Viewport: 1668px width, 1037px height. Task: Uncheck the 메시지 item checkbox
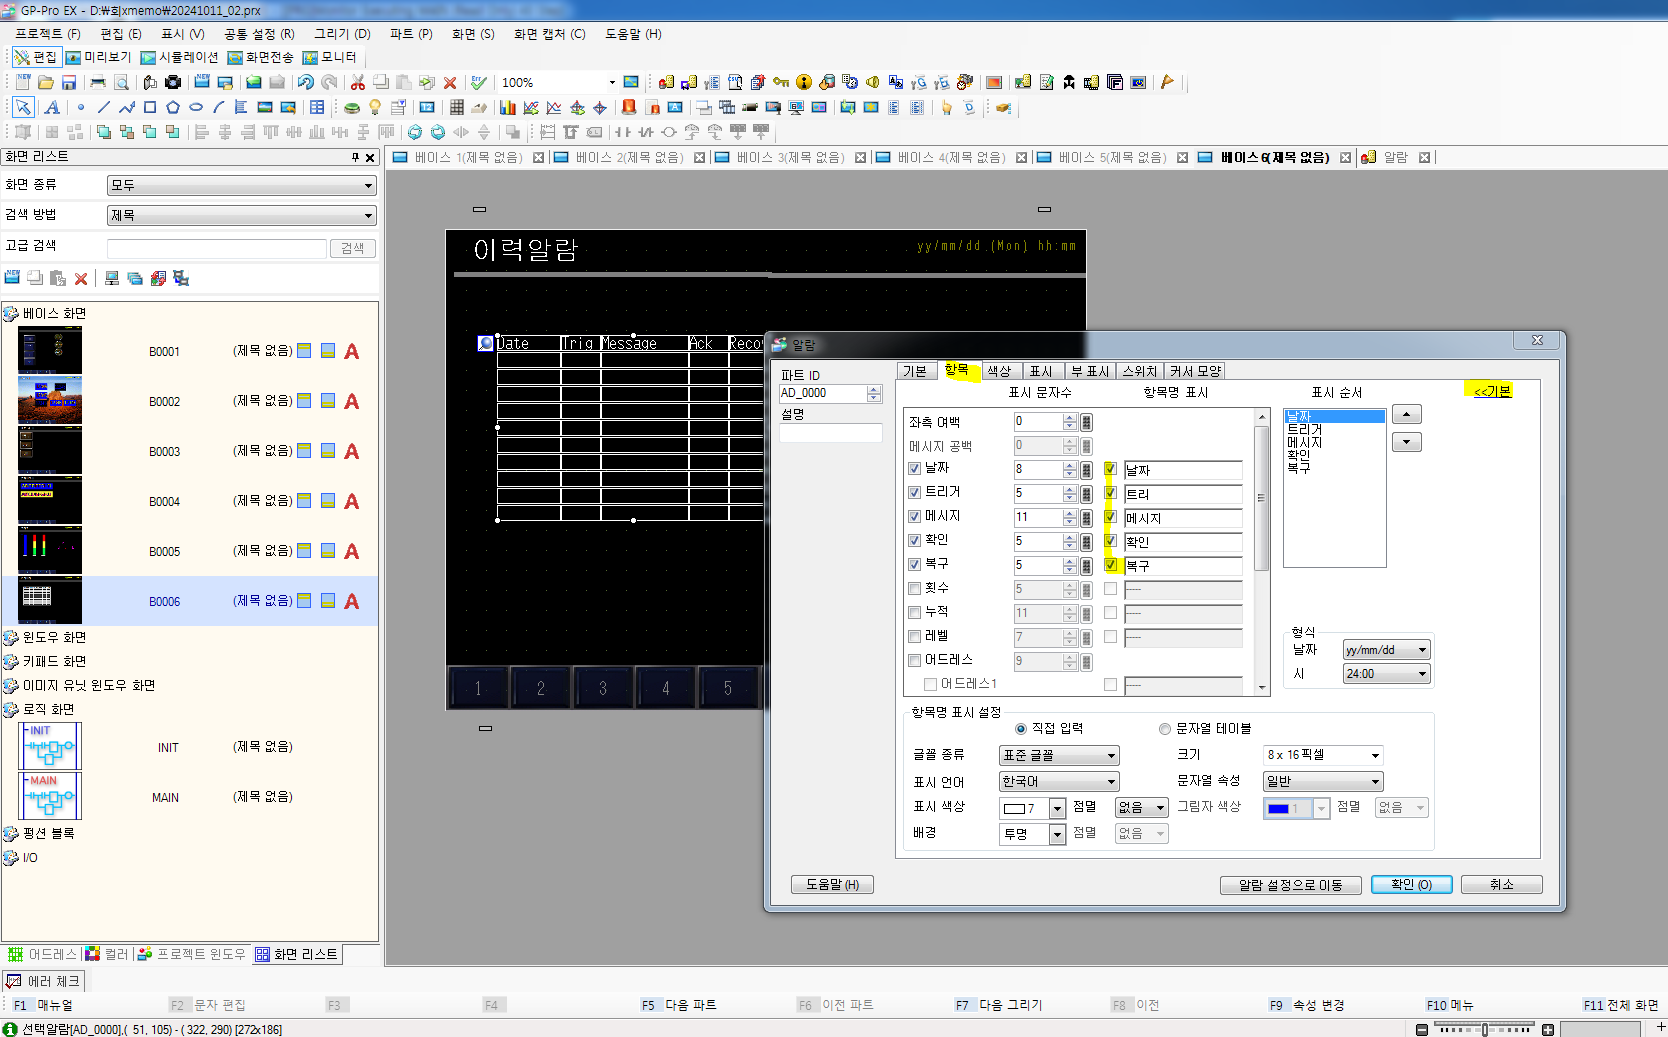(914, 516)
